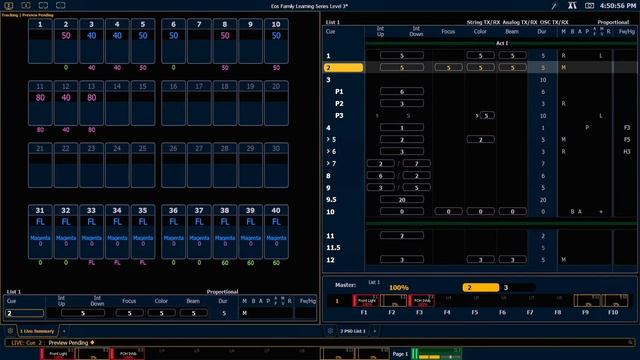The height and width of the screenshot is (360, 640).
Task: Select channel 10 tile
Action: [276, 41]
